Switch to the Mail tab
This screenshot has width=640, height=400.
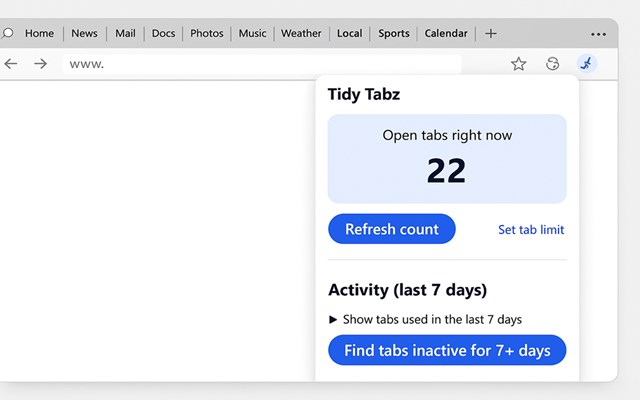[125, 33]
